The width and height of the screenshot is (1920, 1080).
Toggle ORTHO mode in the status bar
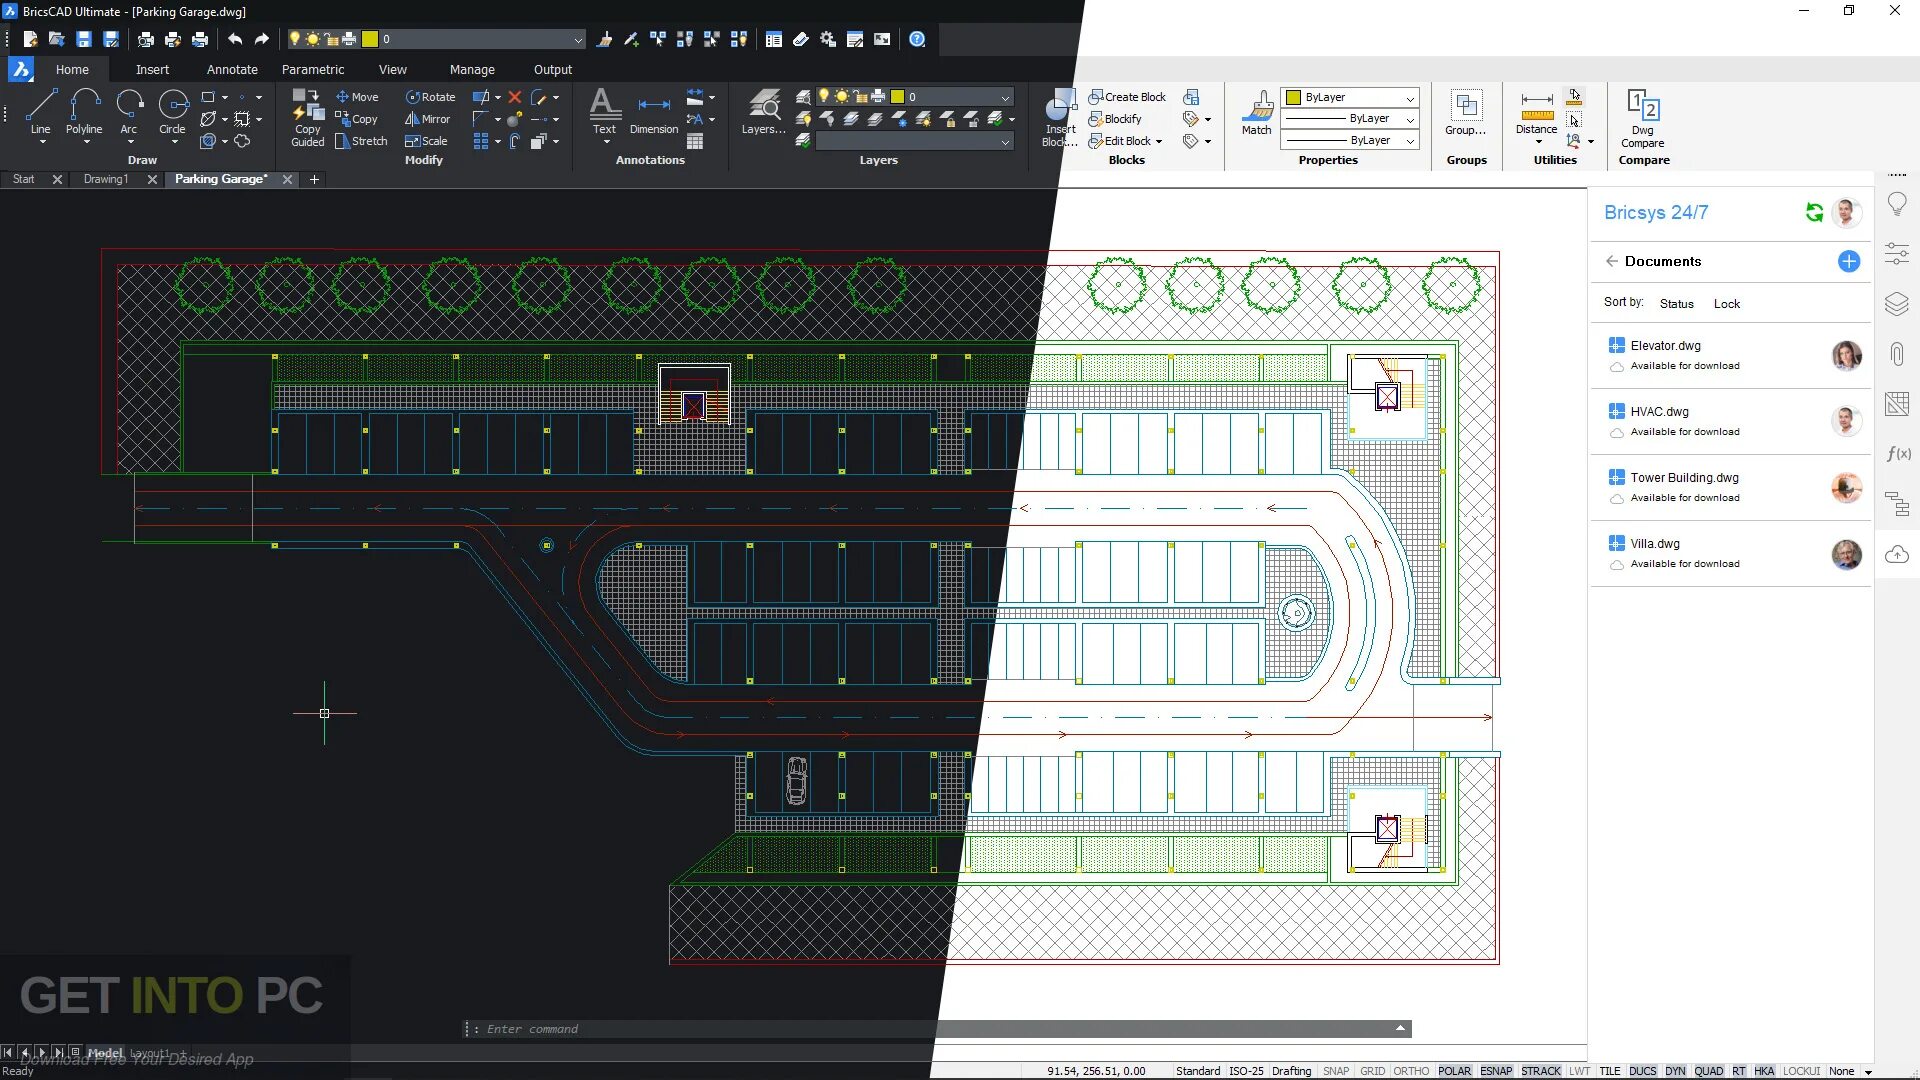1410,1071
